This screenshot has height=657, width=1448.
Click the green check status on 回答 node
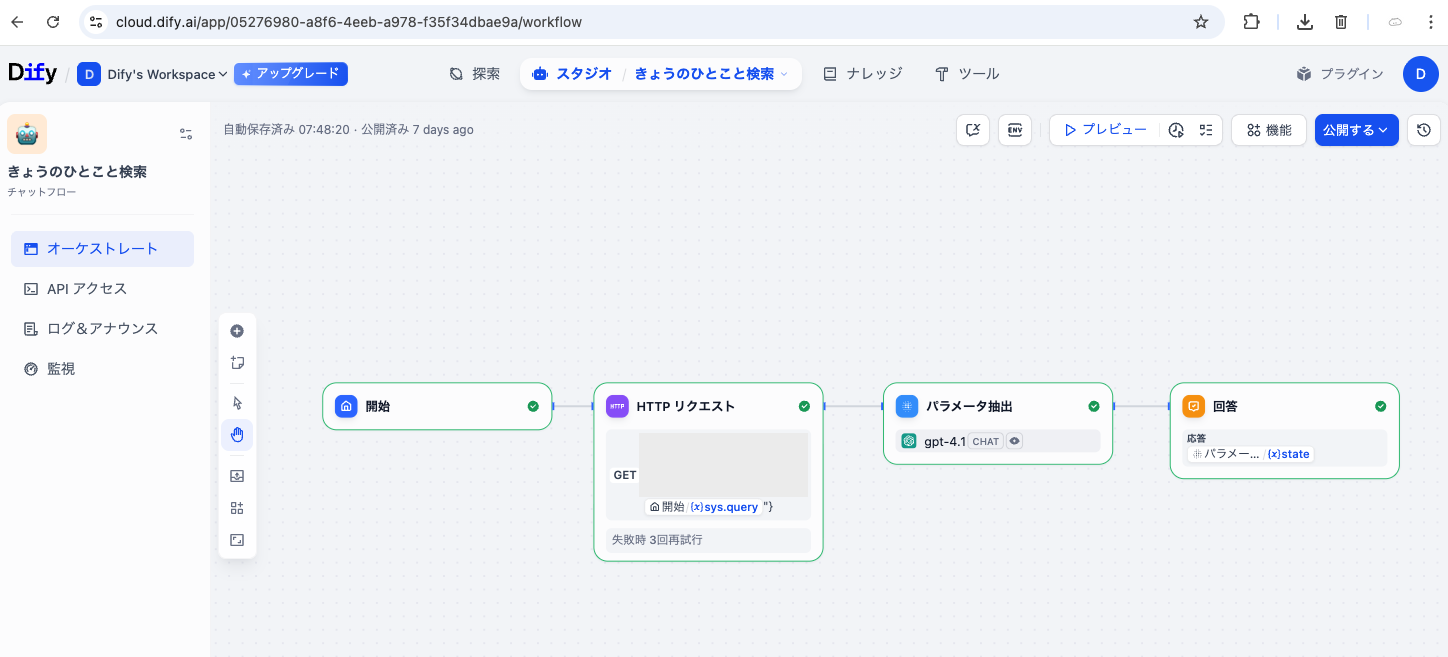click(x=1381, y=406)
